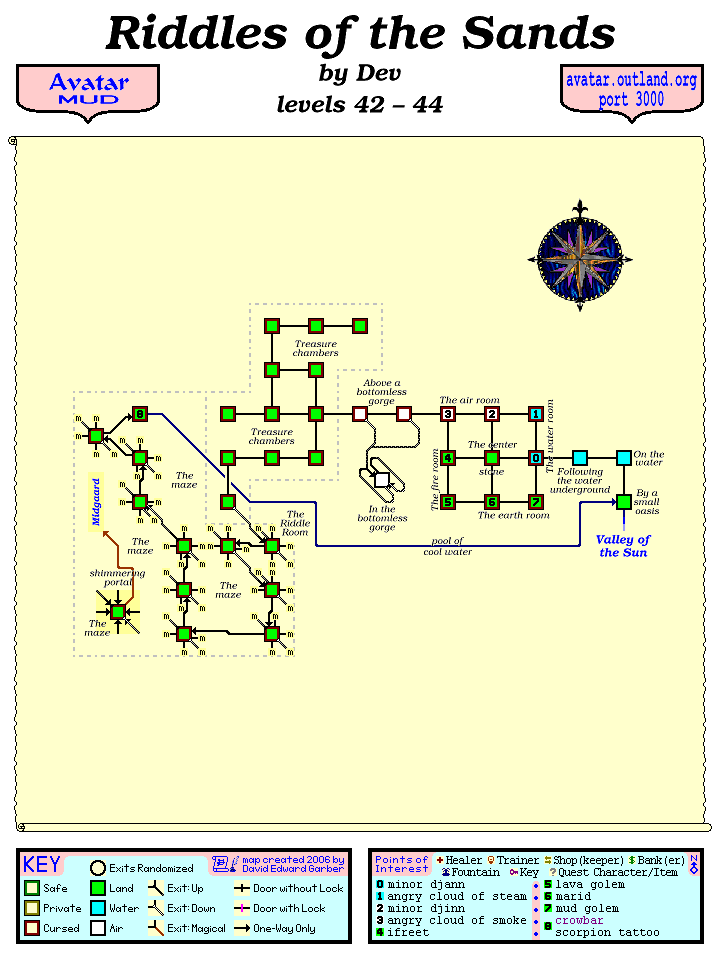The width and height of the screenshot is (720, 960).
Task: Click the white air room in the bottomless gorge
Action: coord(382,479)
